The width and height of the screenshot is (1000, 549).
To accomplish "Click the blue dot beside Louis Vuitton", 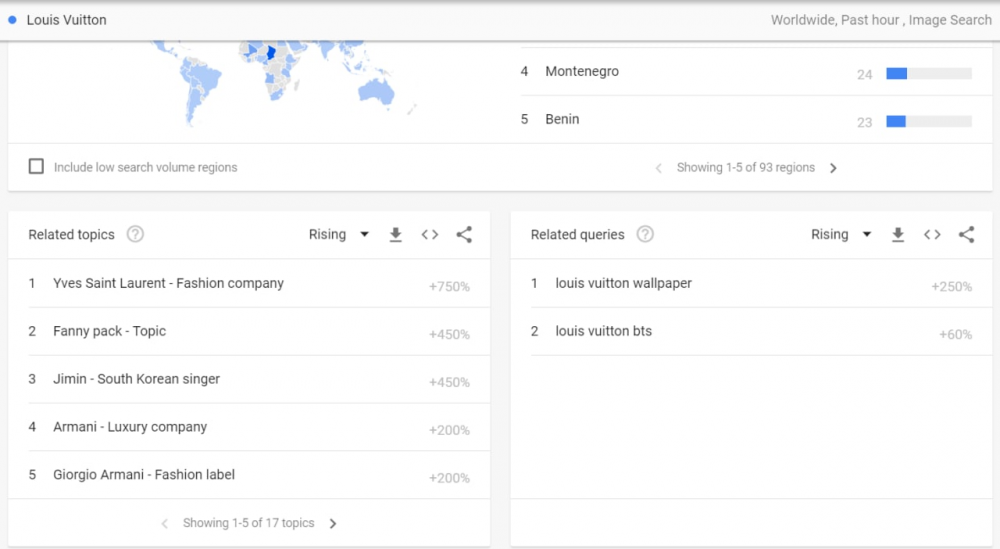I will click(12, 20).
